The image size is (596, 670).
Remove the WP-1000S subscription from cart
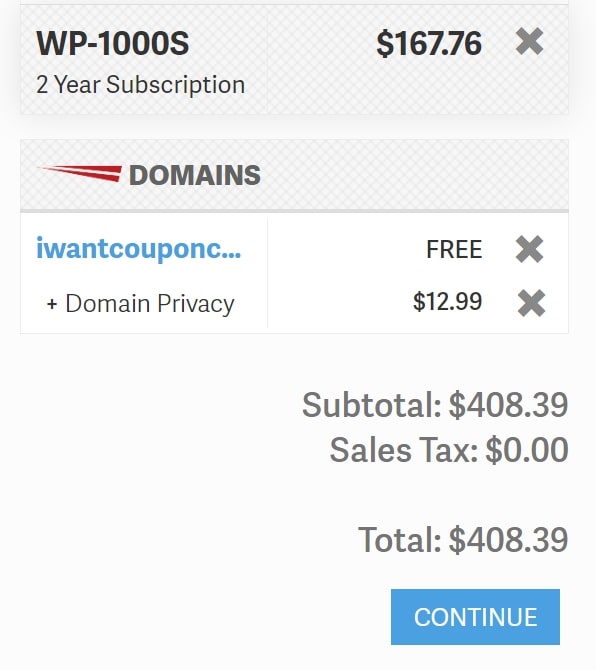coord(529,41)
